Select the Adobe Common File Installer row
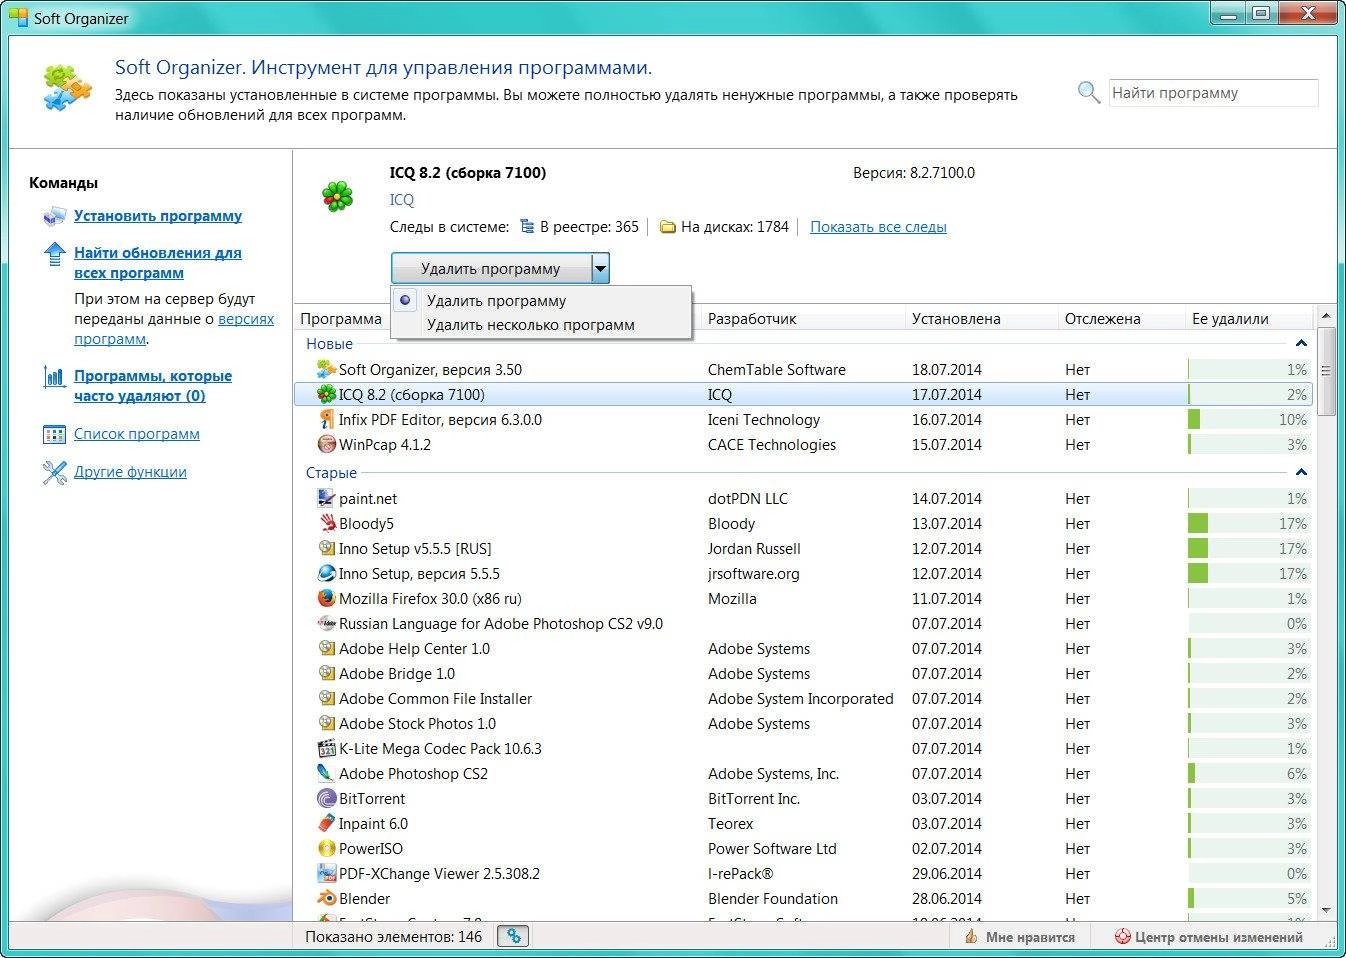 coord(804,698)
